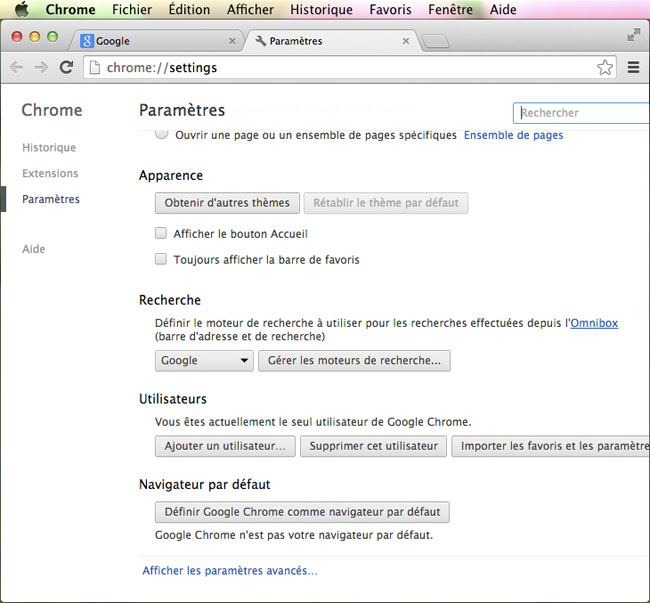Viewport: 650px width, 603px height.
Task: Open the Ensemble de pages link
Action: pyautogui.click(x=513, y=135)
